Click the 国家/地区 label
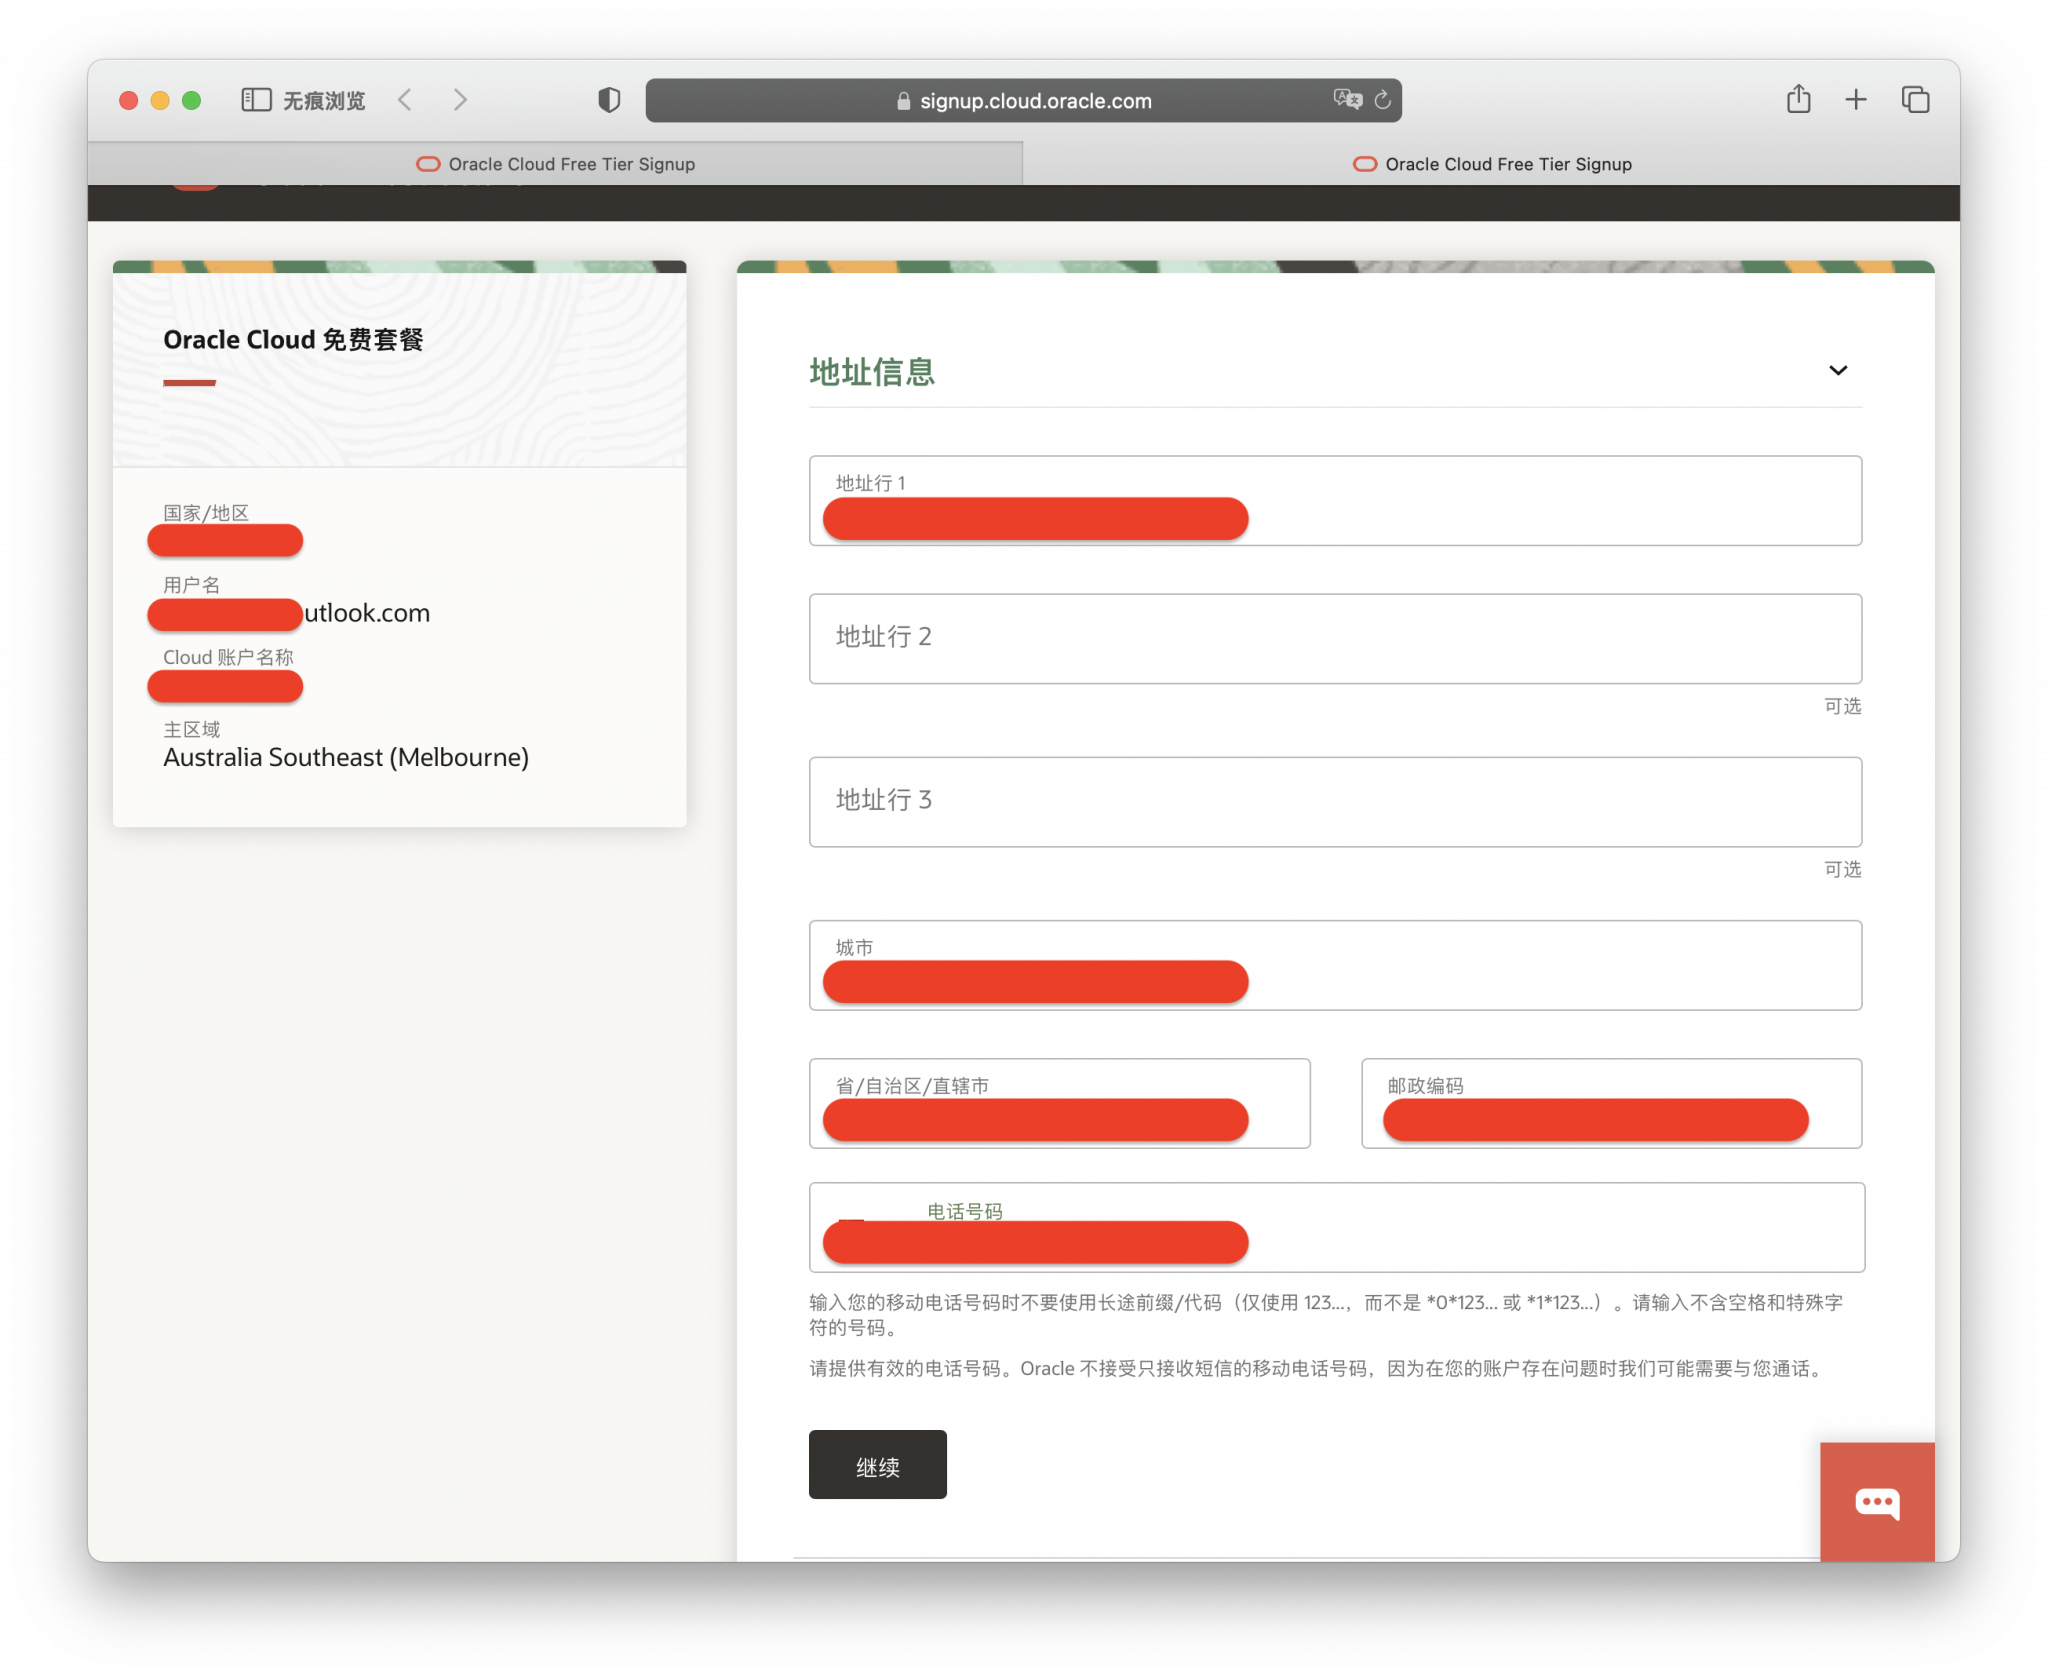The height and width of the screenshot is (1678, 2048). 206,513
